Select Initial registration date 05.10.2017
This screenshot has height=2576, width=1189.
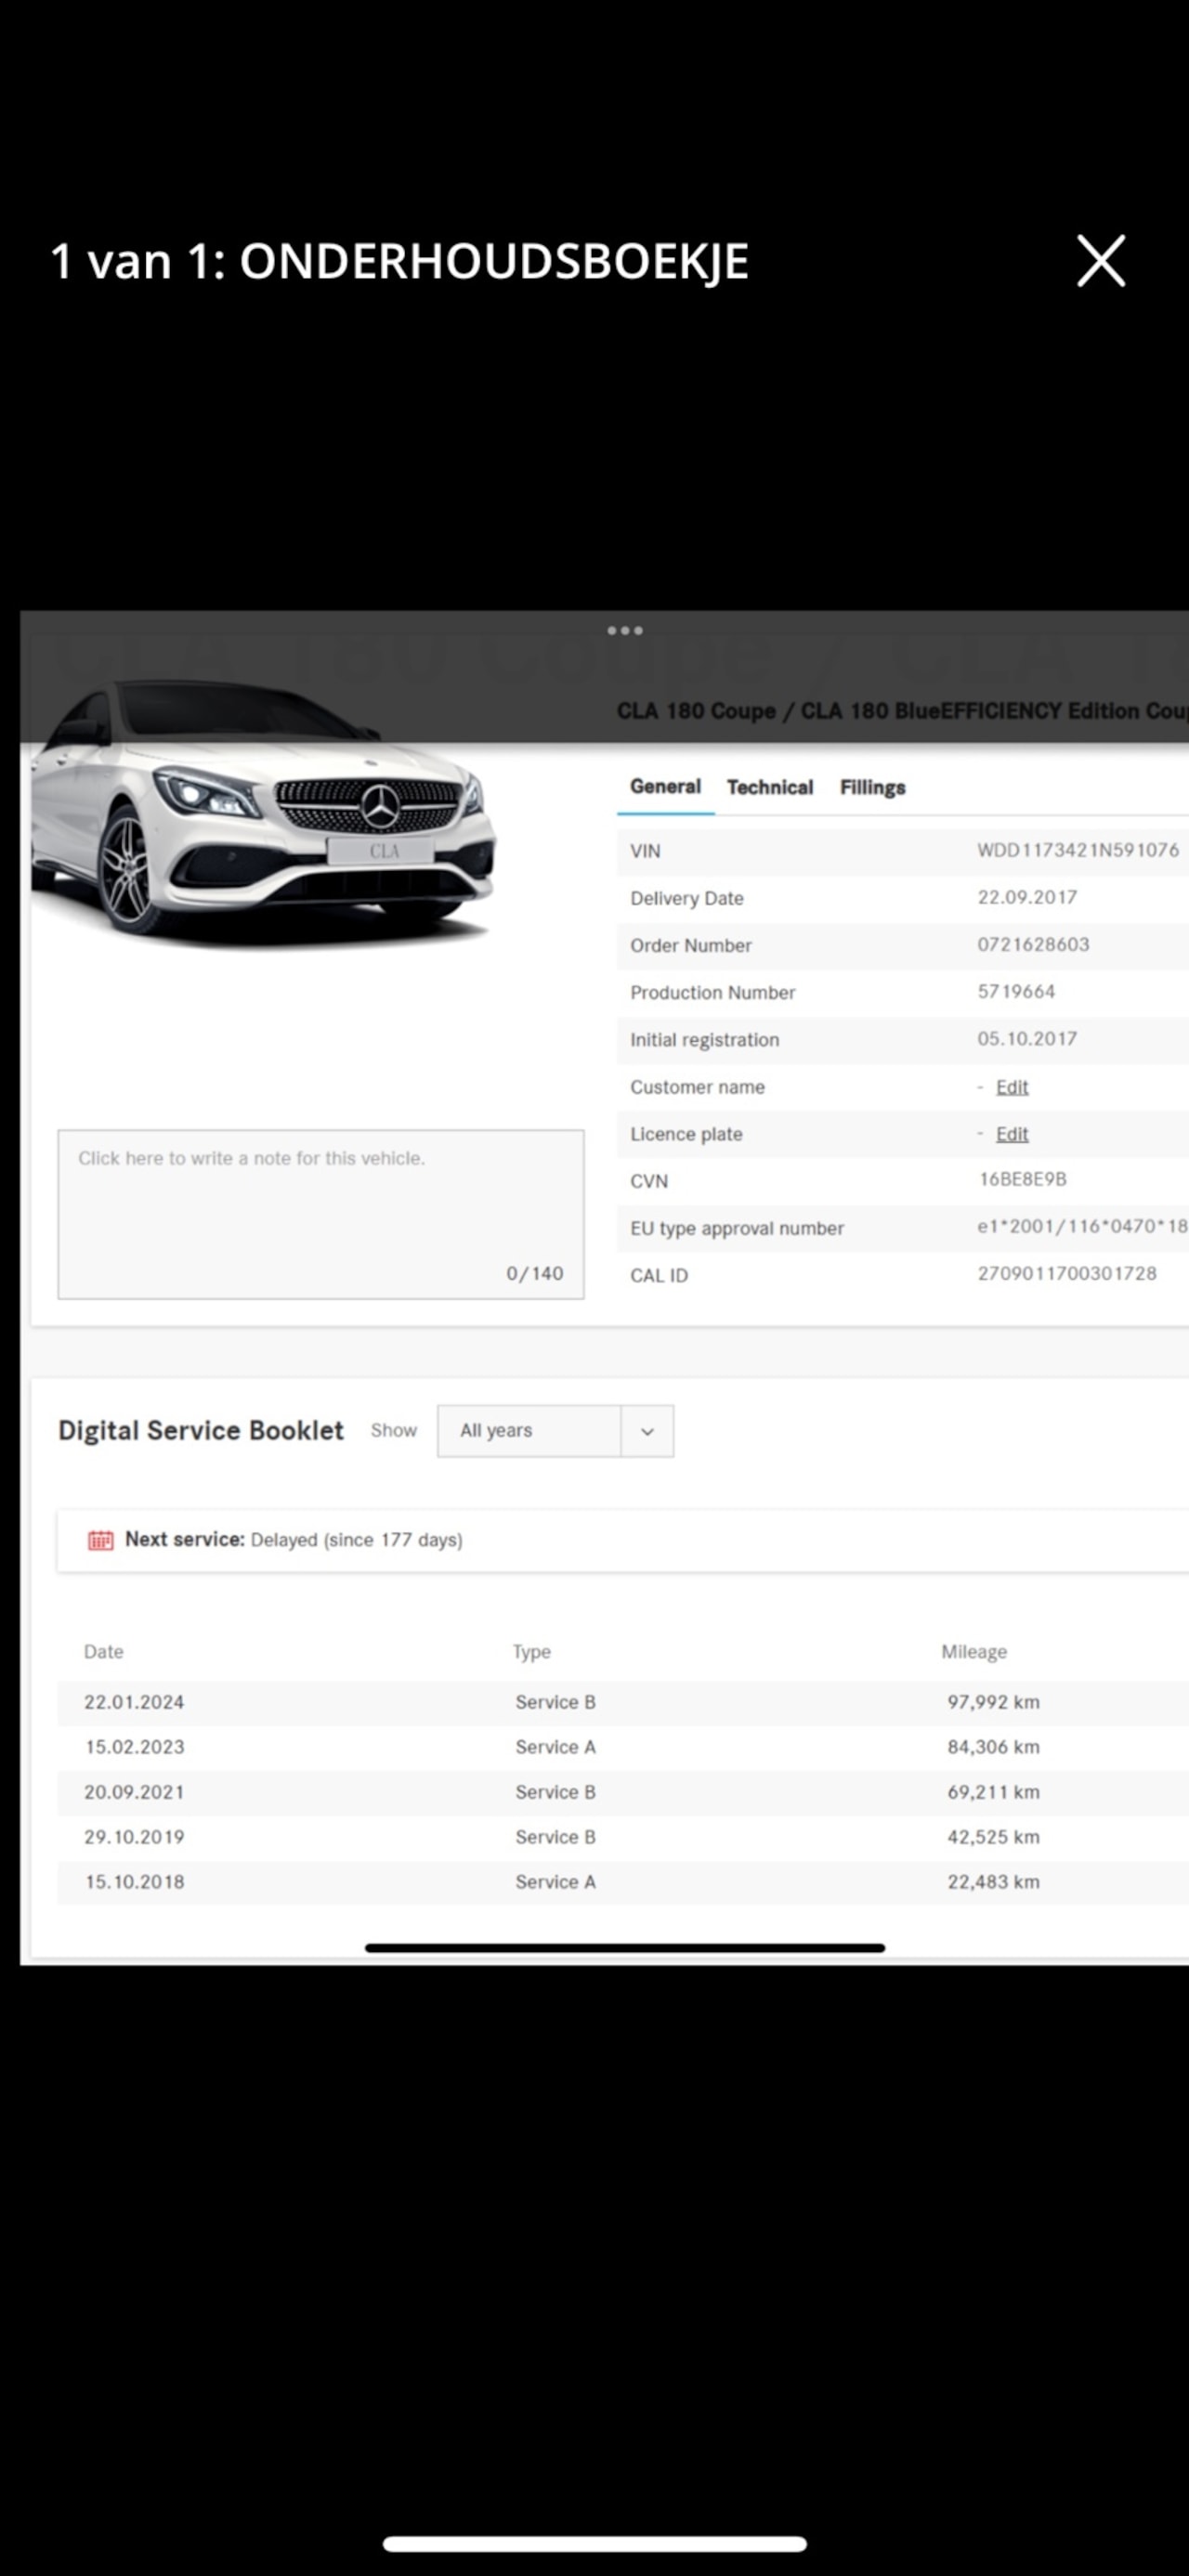pos(1027,1038)
